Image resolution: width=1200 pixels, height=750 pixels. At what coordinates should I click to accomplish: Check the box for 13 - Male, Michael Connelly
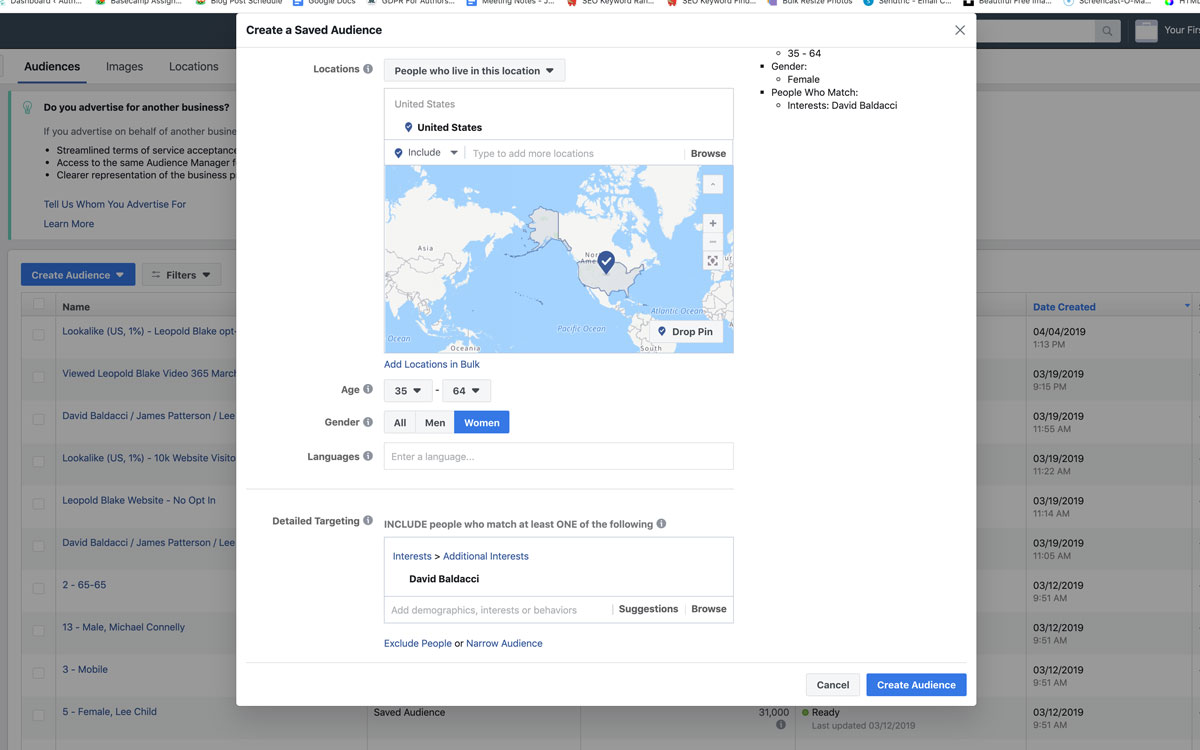coord(38,631)
